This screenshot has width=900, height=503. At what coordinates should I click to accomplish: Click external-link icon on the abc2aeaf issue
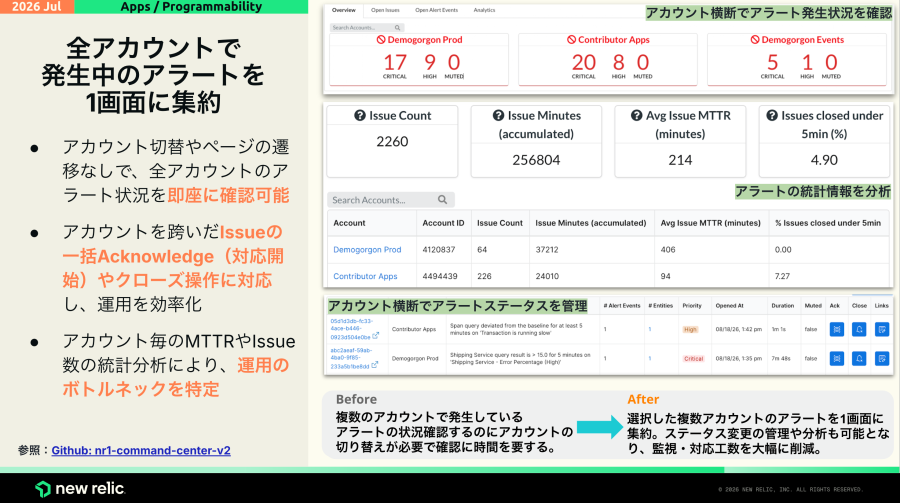pos(375,365)
